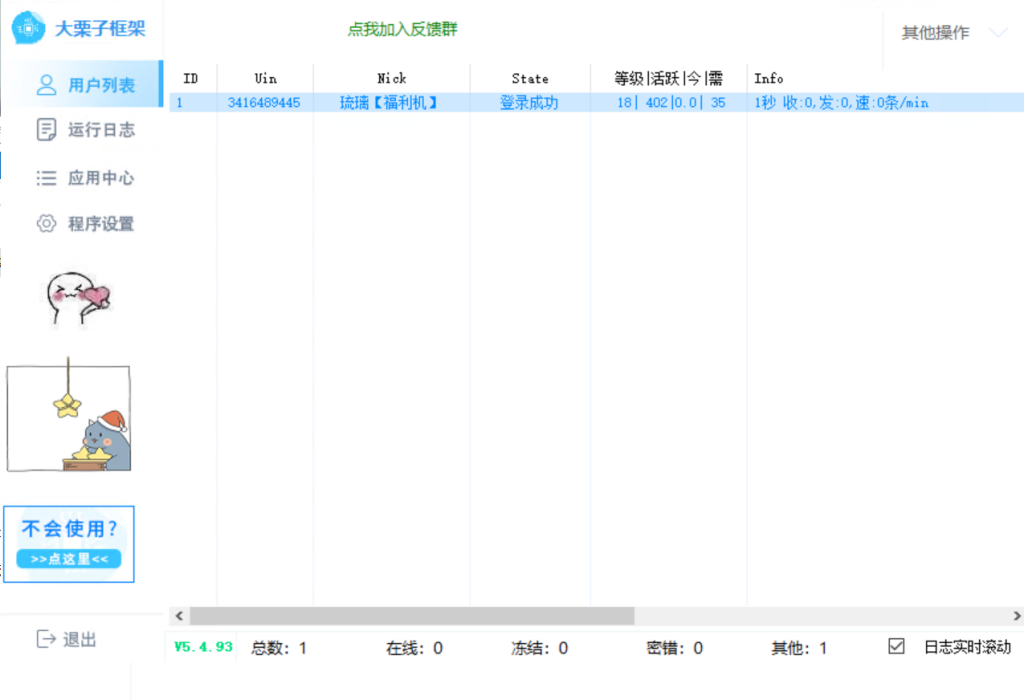The width and height of the screenshot is (1024, 700).
Task: Click the 运行日志 document icon
Action: point(46,130)
